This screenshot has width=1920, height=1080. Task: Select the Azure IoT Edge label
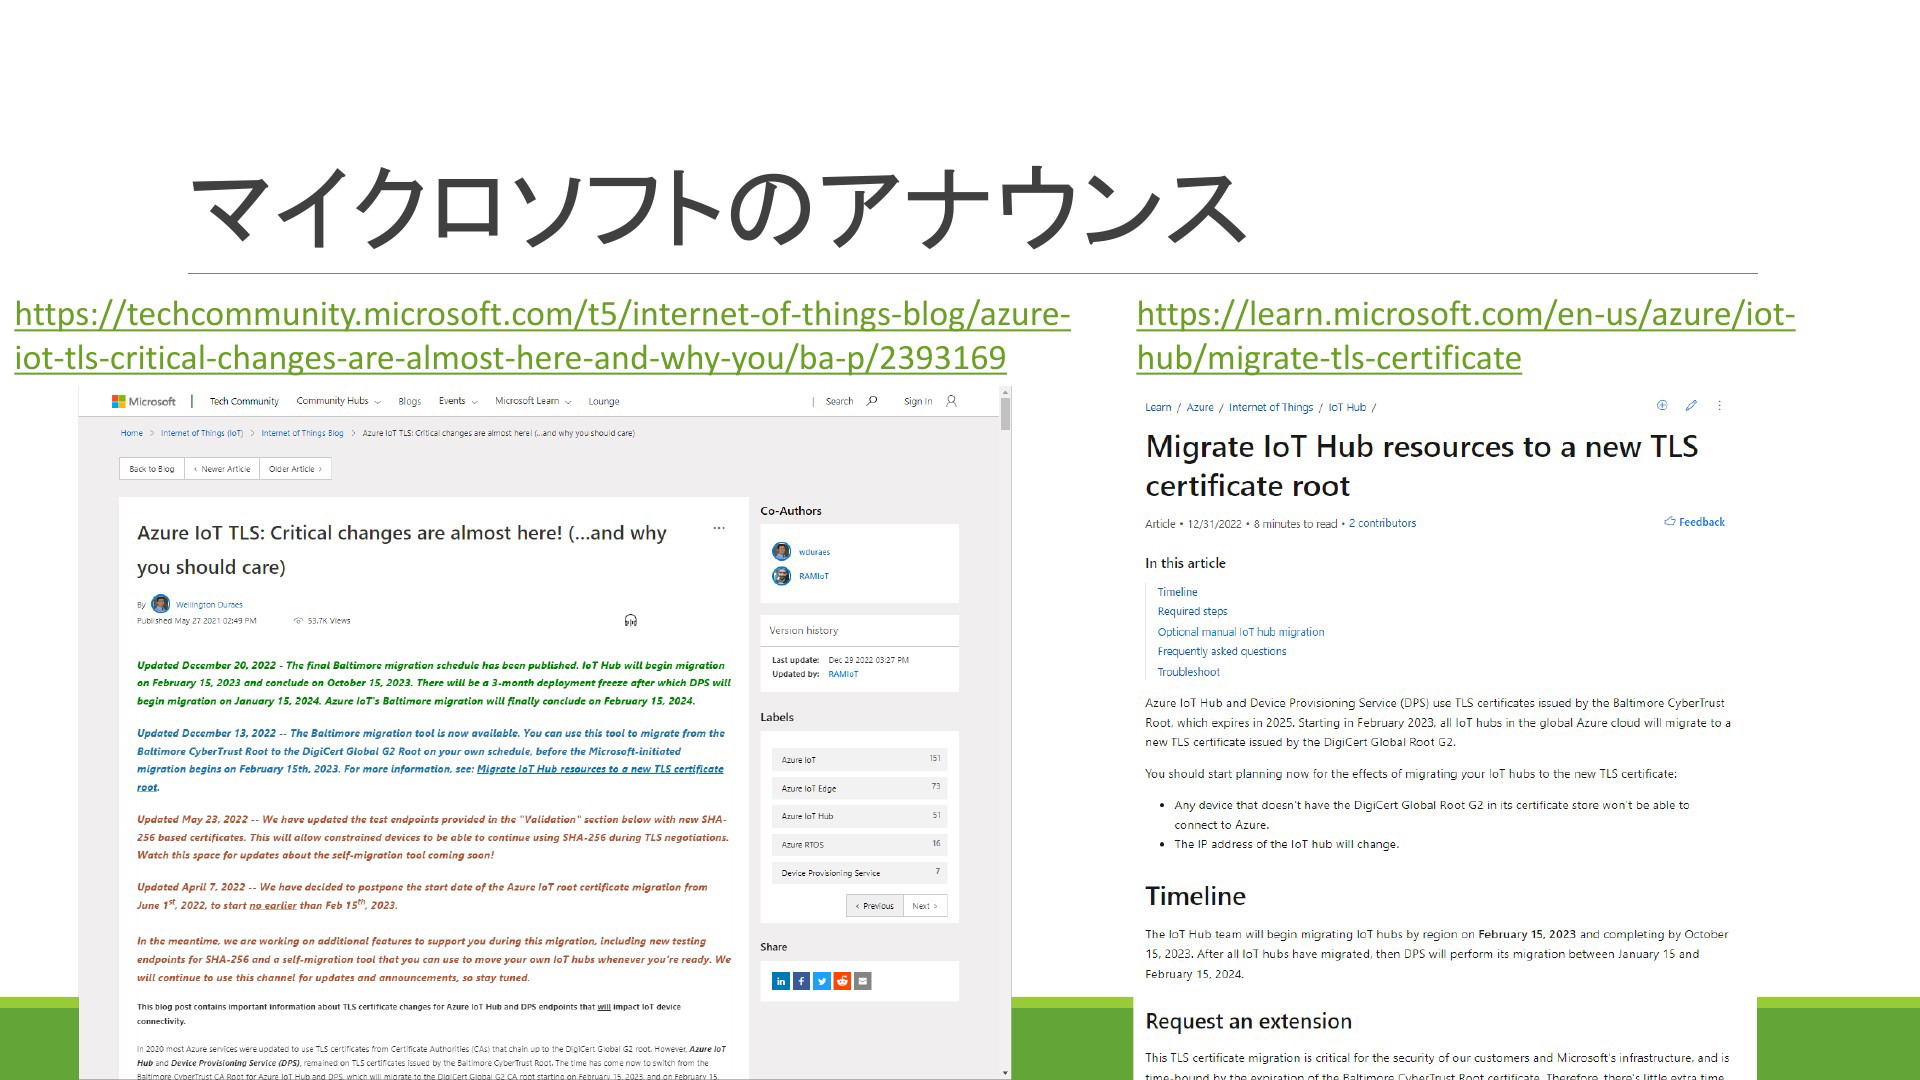pos(859,788)
